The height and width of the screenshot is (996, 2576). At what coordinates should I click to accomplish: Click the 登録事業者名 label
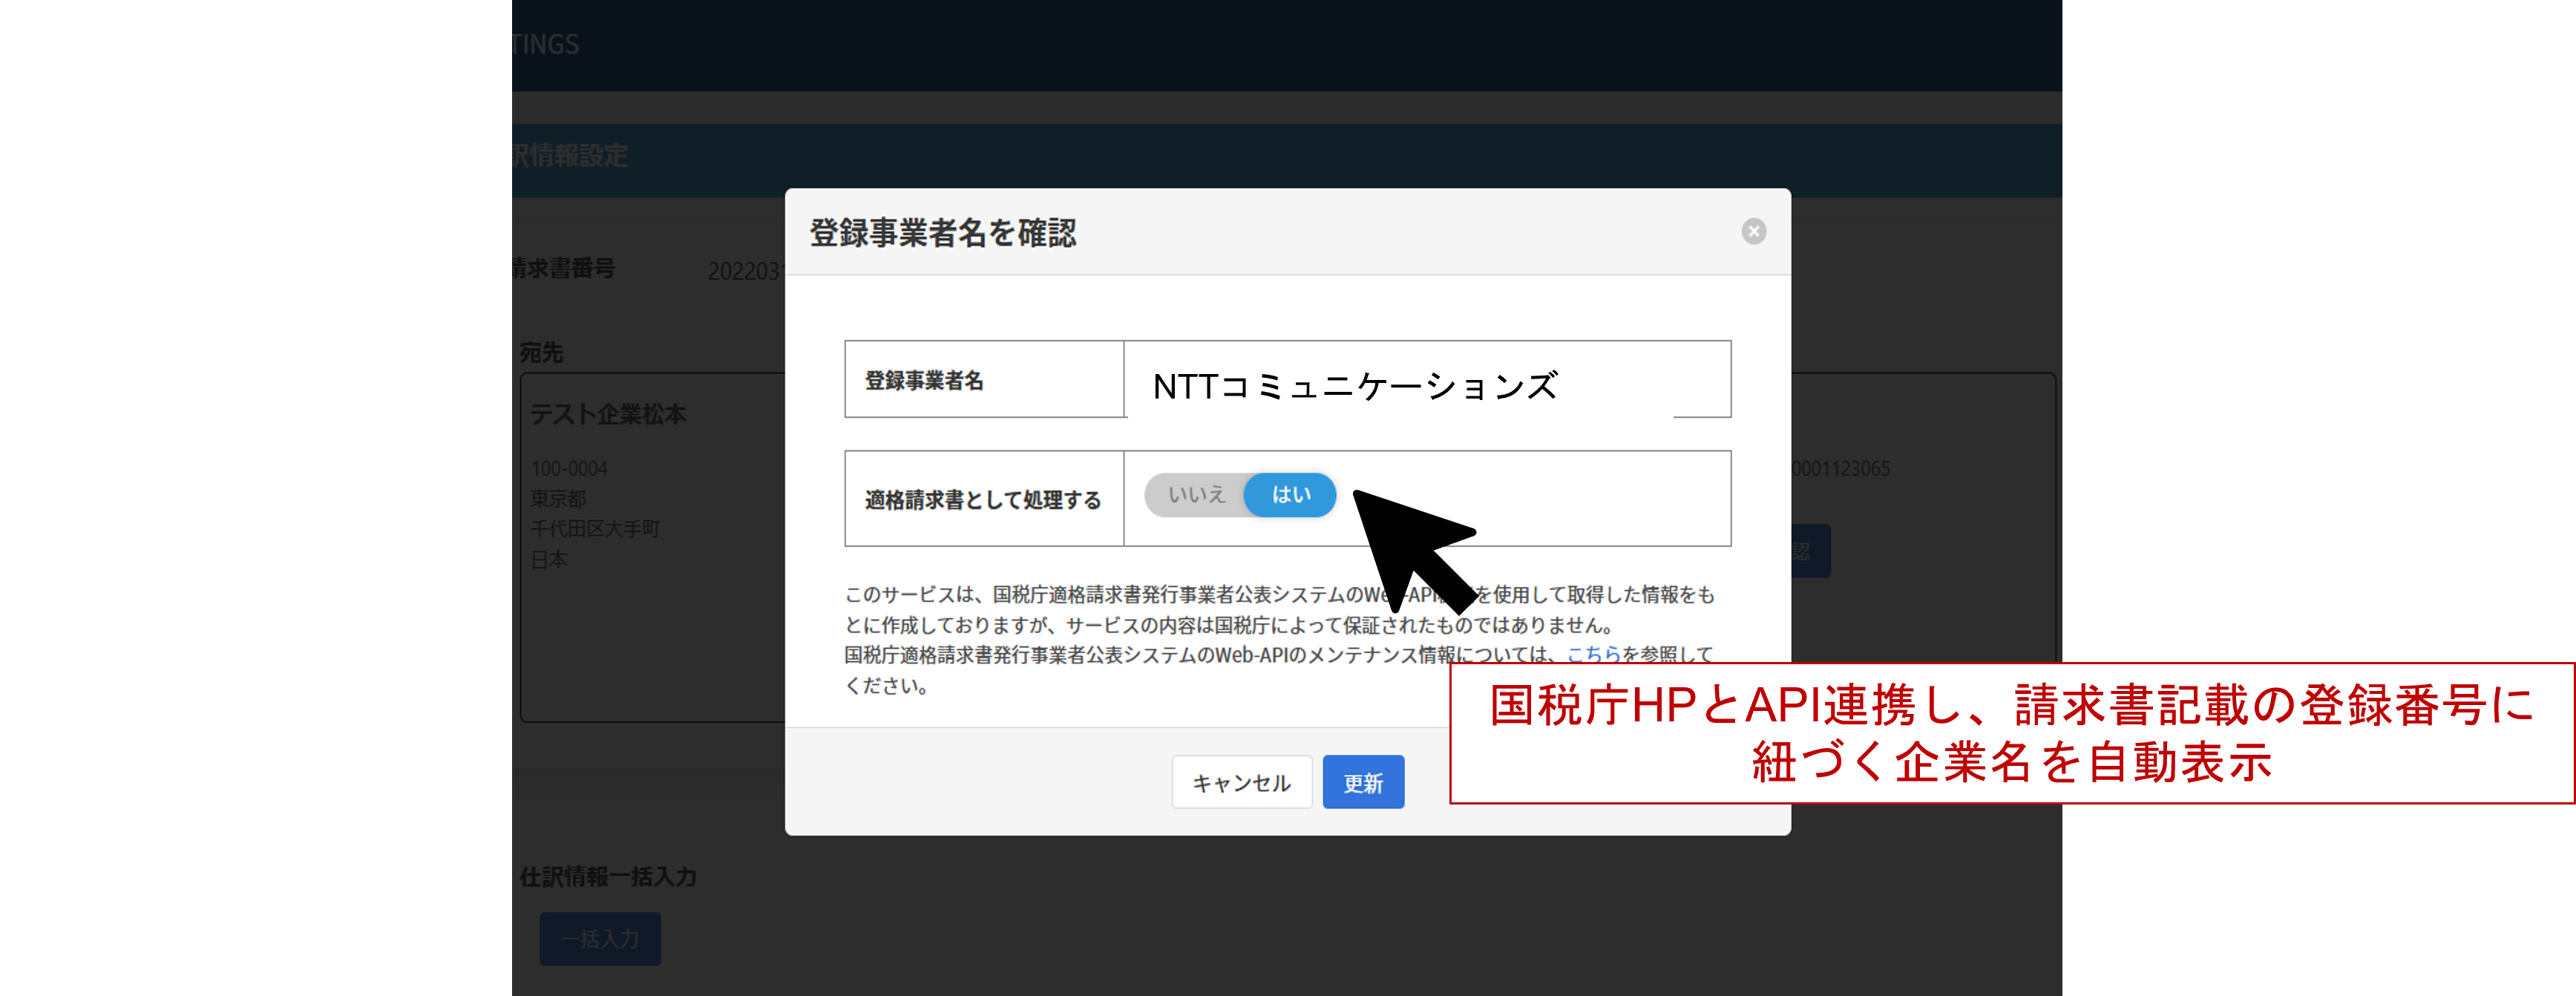coord(924,381)
